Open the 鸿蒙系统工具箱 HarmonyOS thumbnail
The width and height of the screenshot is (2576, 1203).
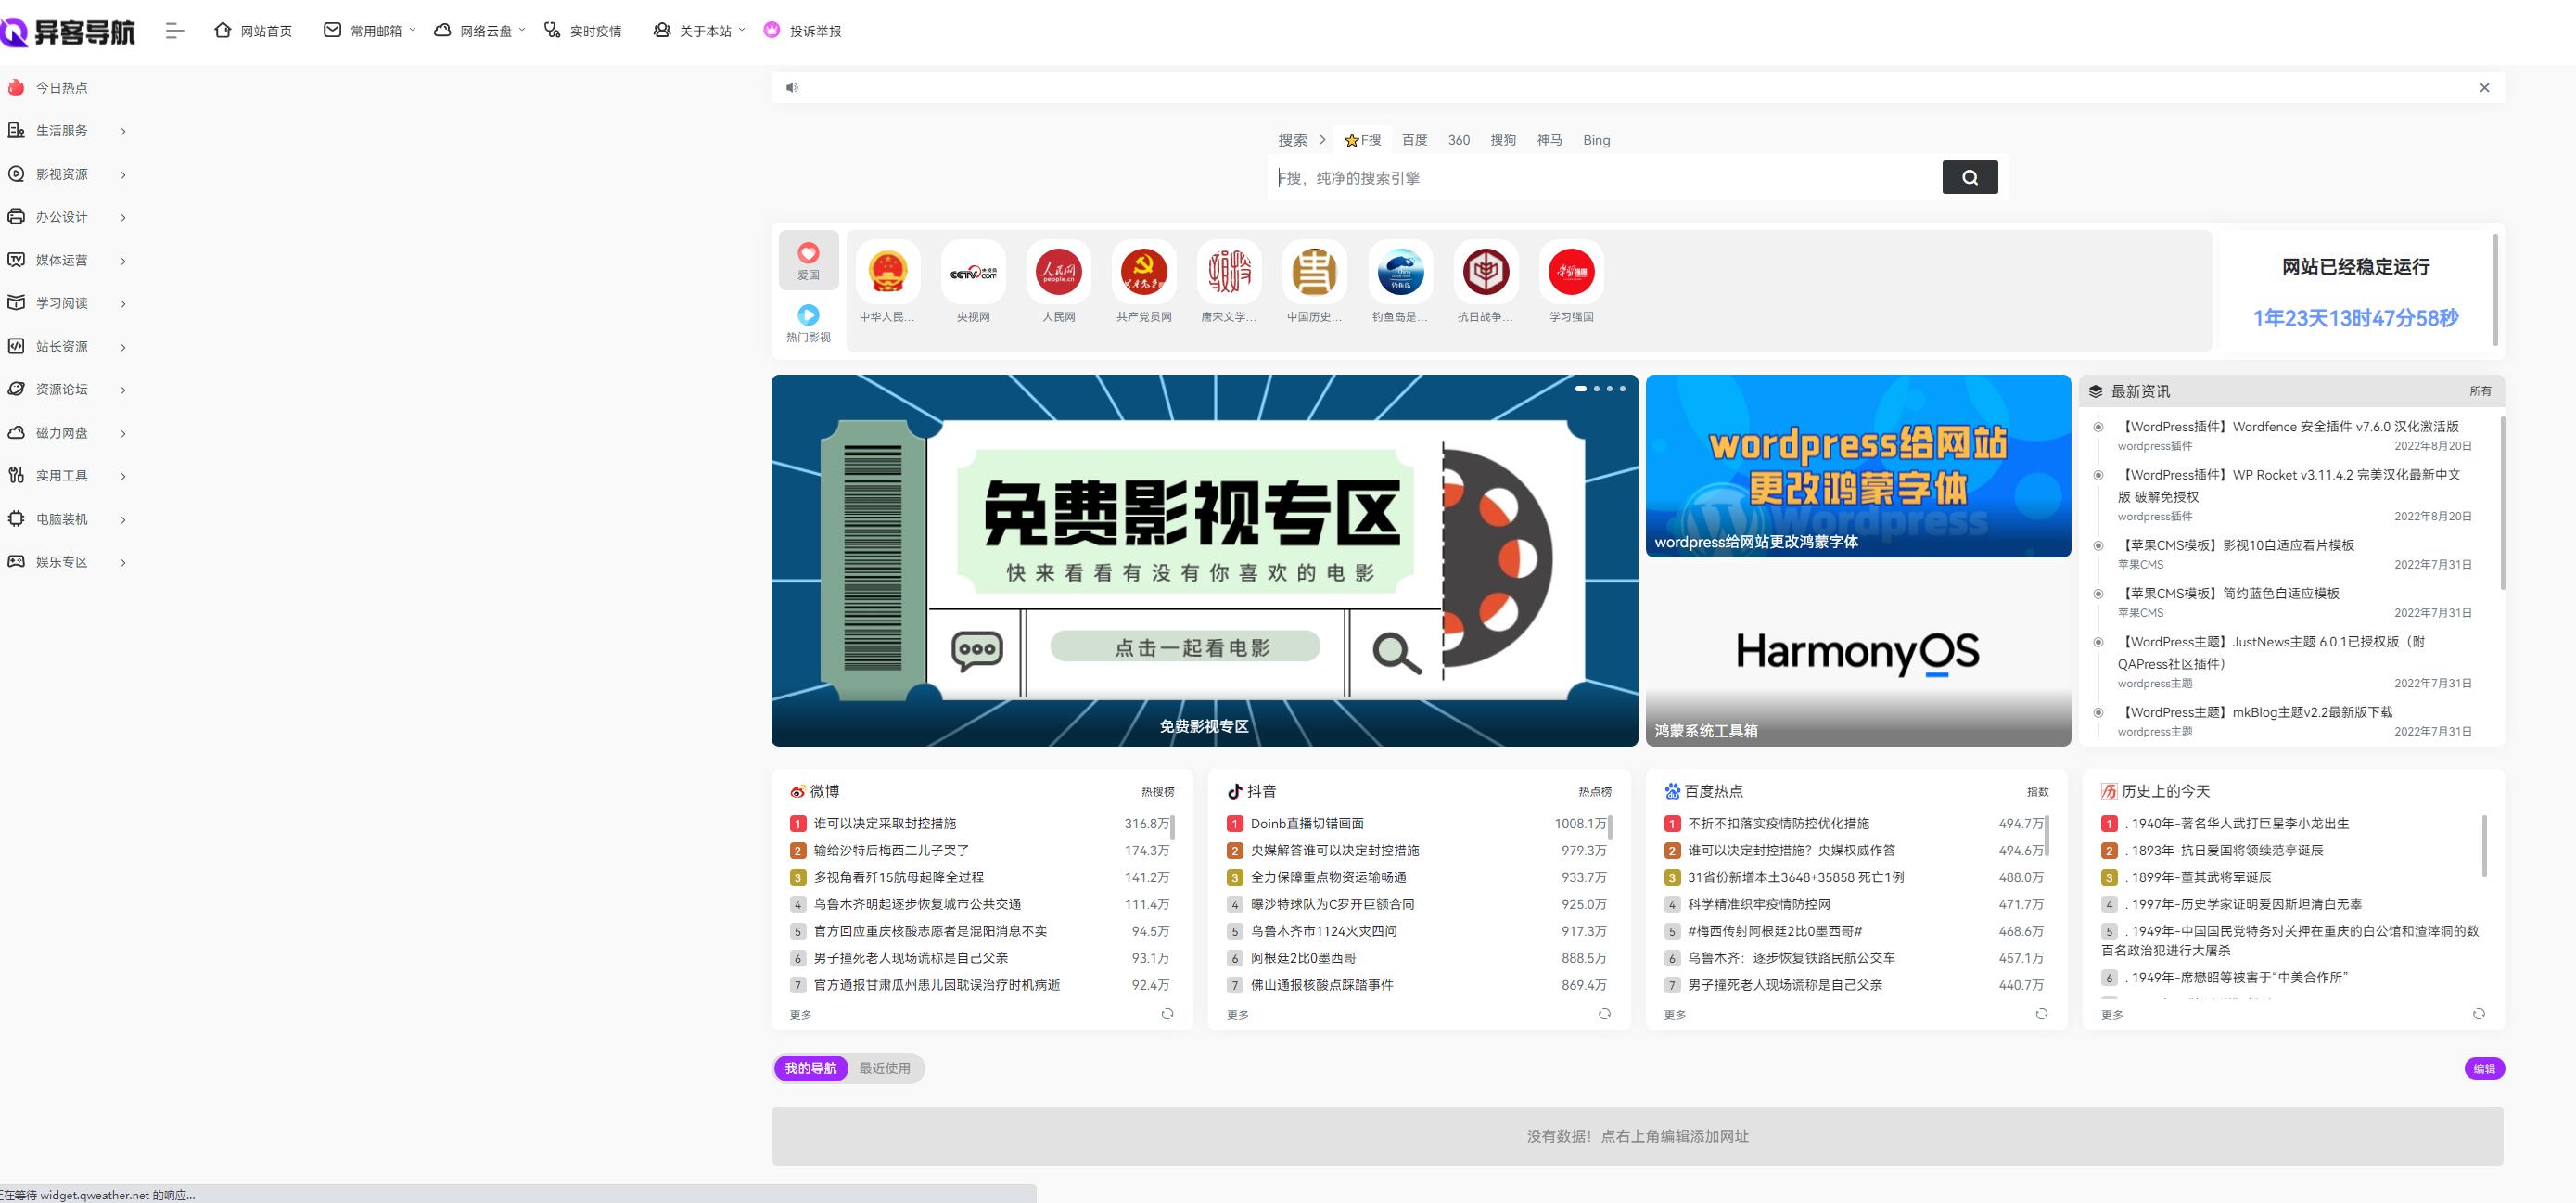(x=1858, y=655)
